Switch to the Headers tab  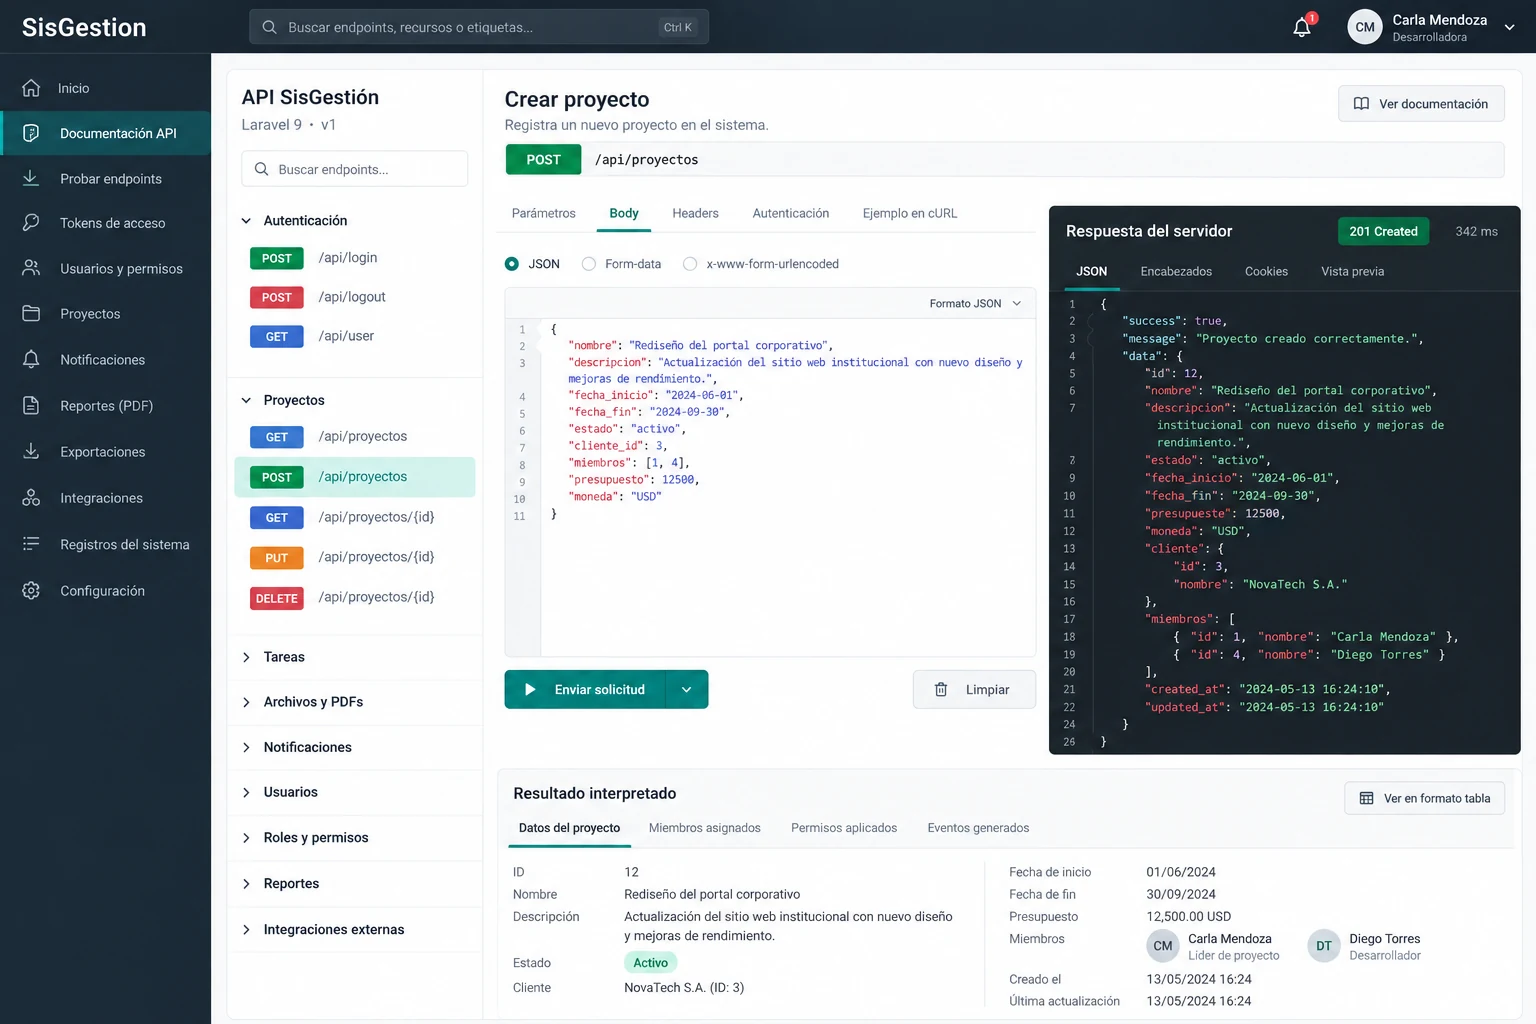pos(695,213)
